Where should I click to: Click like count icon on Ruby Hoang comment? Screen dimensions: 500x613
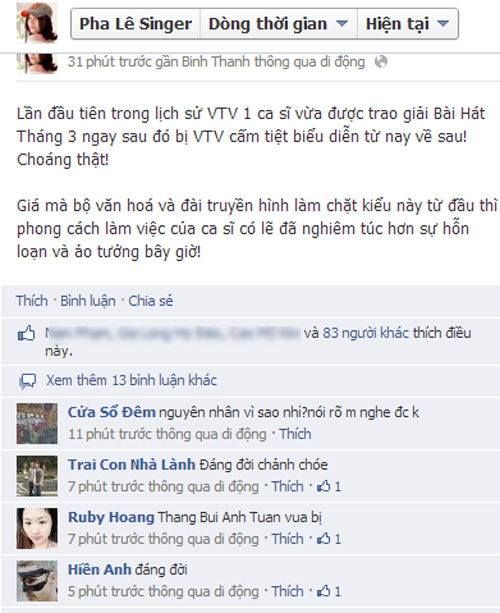[324, 539]
